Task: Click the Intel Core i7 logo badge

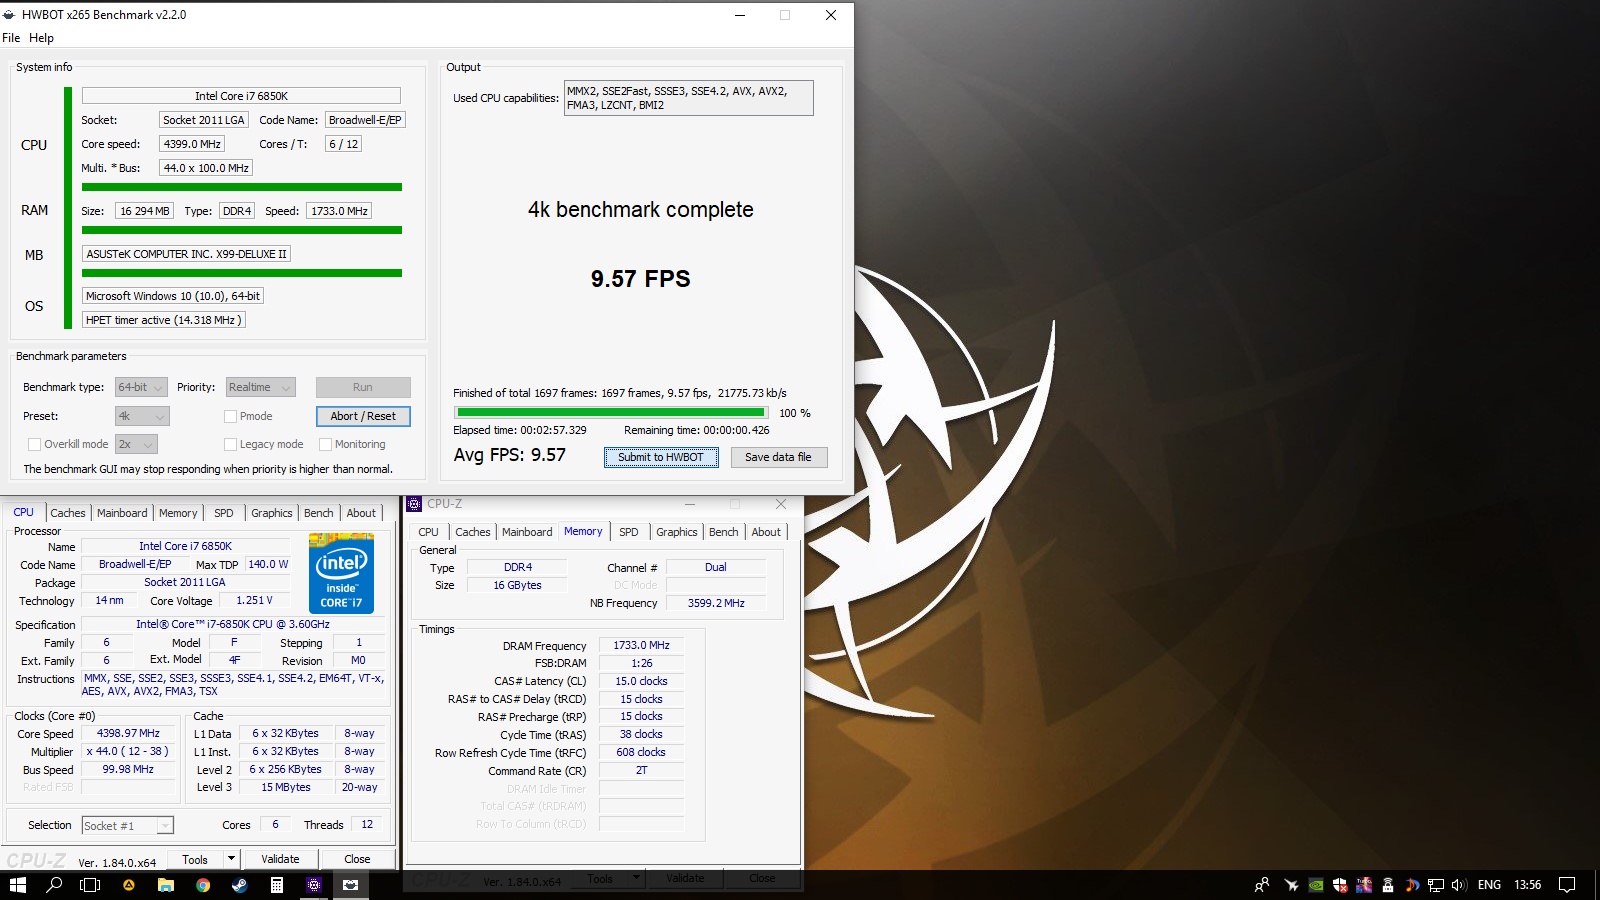Action: coord(341,573)
